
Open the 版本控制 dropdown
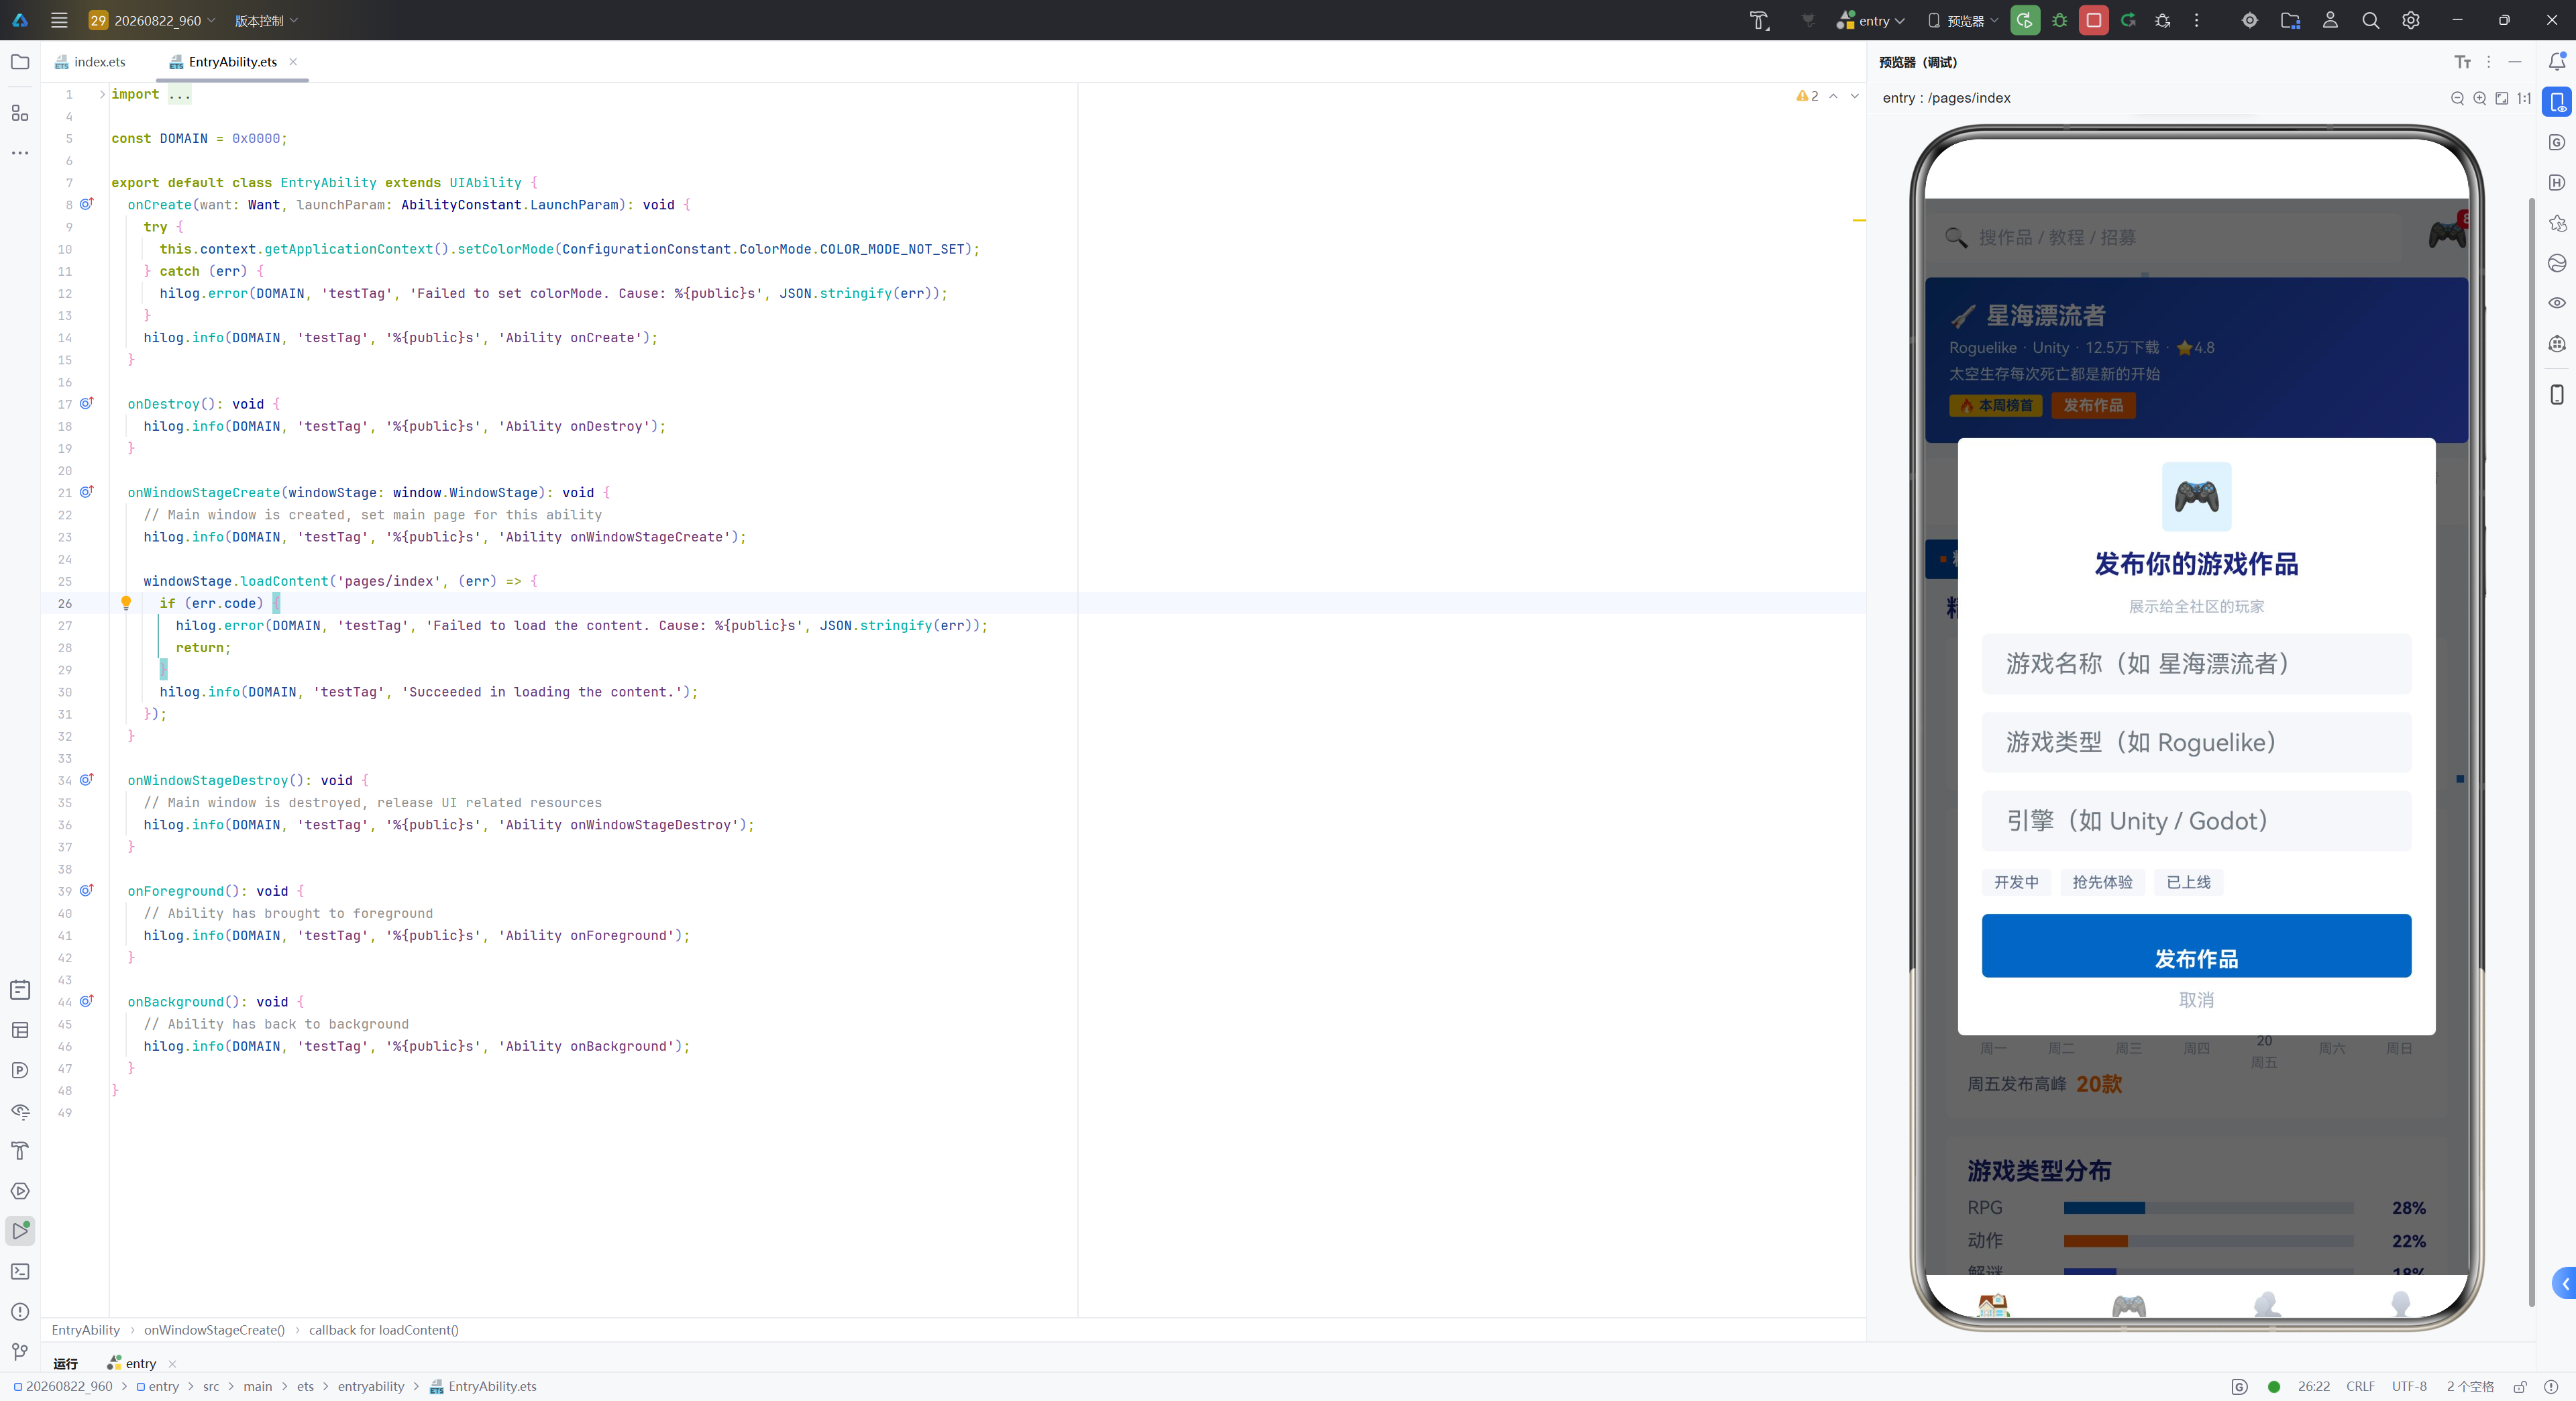[x=266, y=20]
